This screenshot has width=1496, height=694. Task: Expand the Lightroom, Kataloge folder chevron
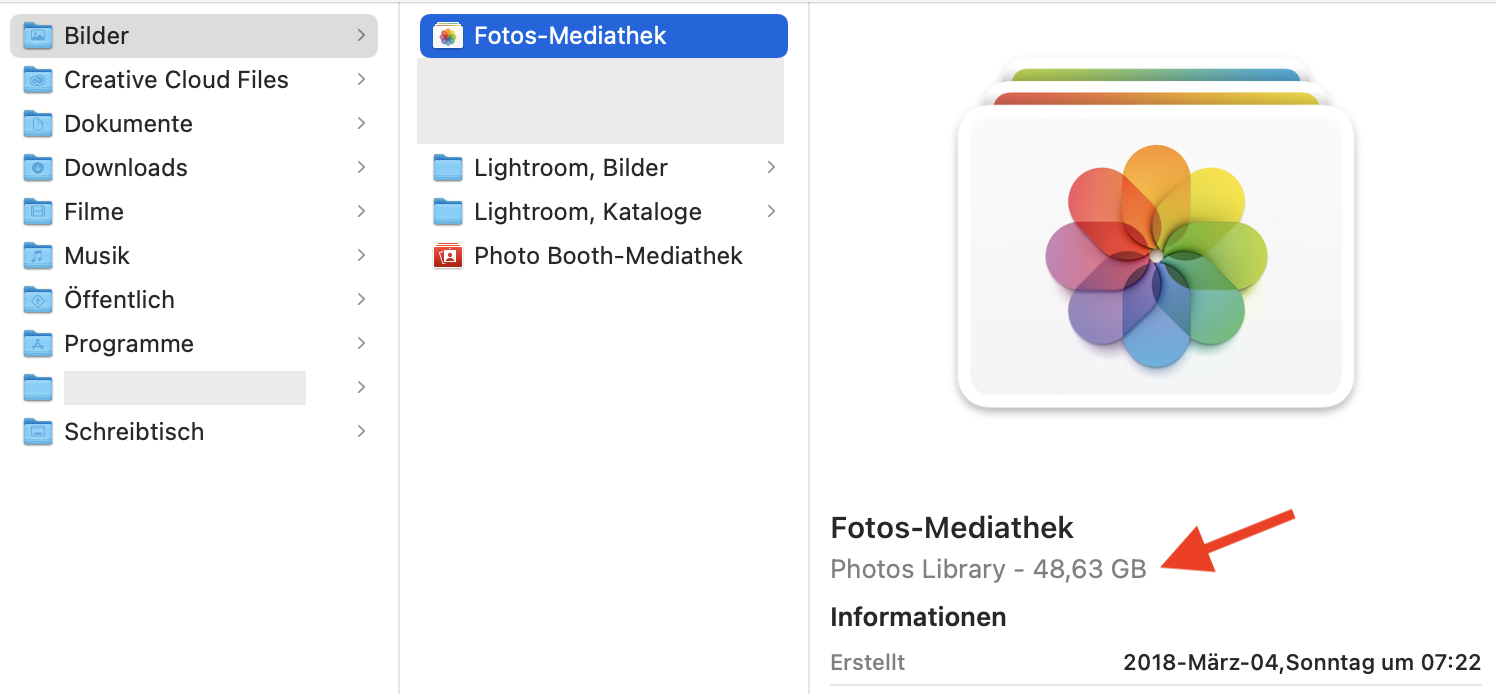coord(771,212)
